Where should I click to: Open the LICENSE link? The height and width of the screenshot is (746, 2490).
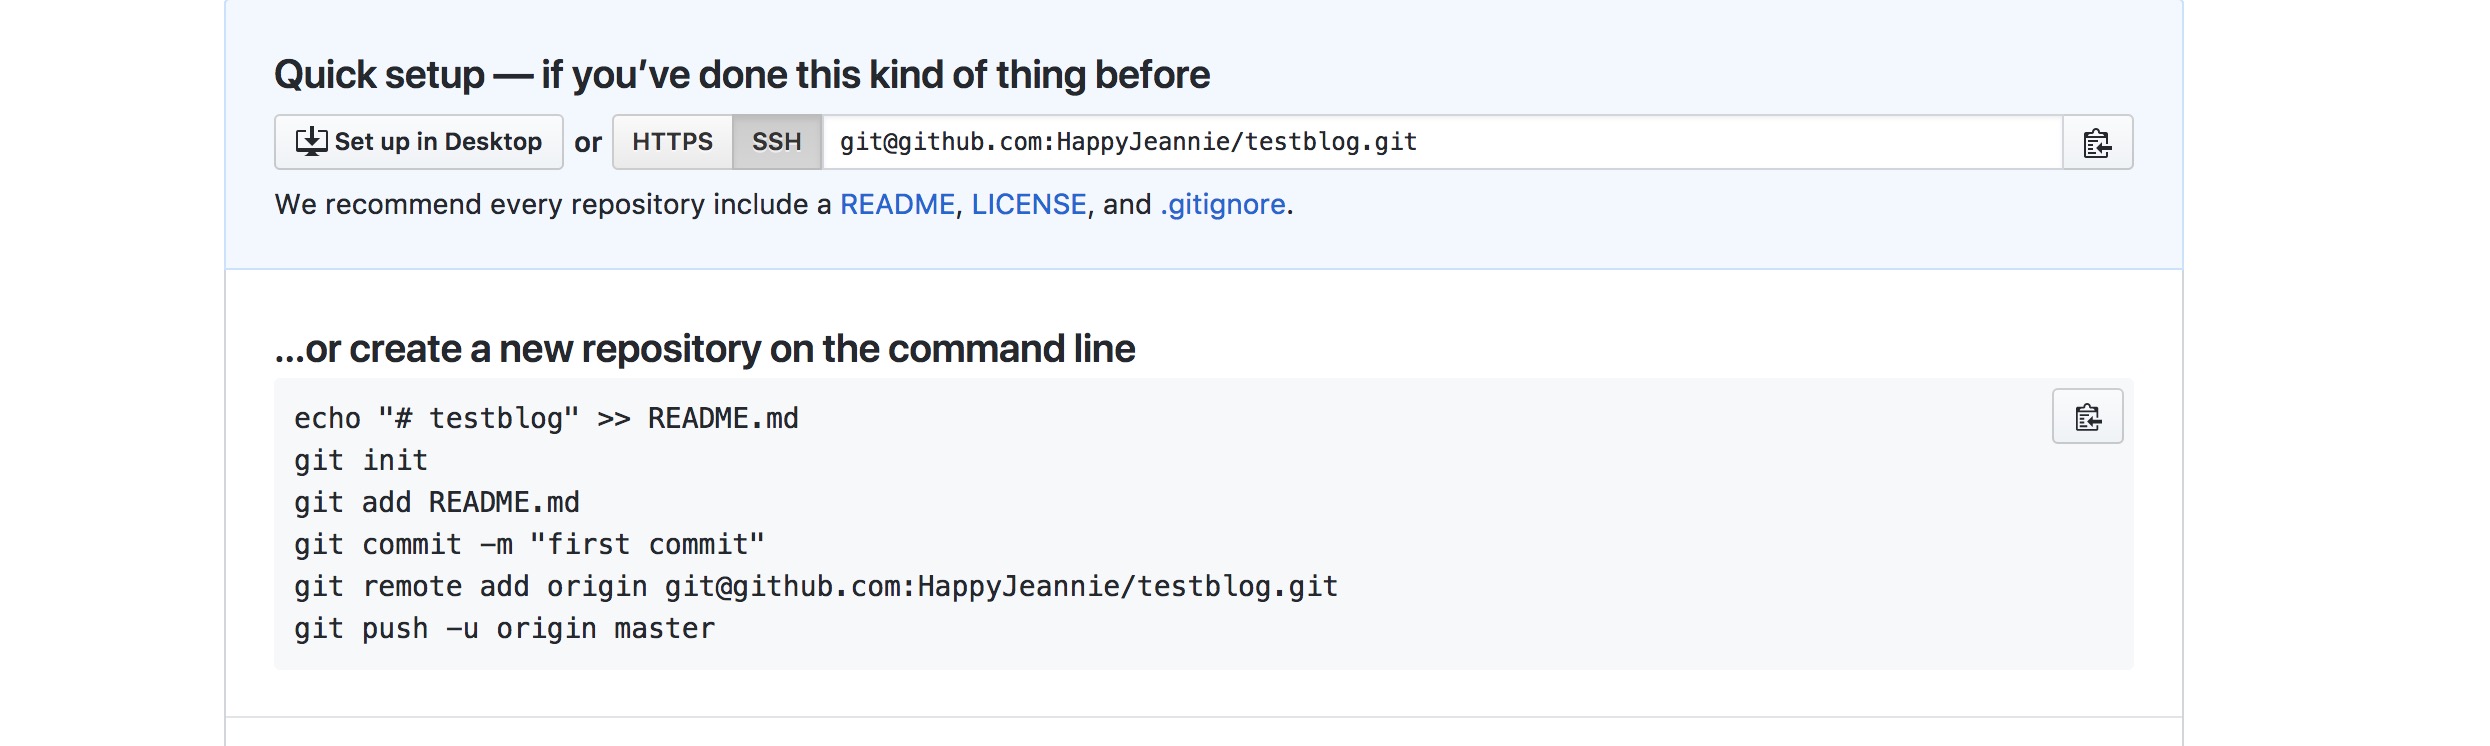click(x=1028, y=204)
